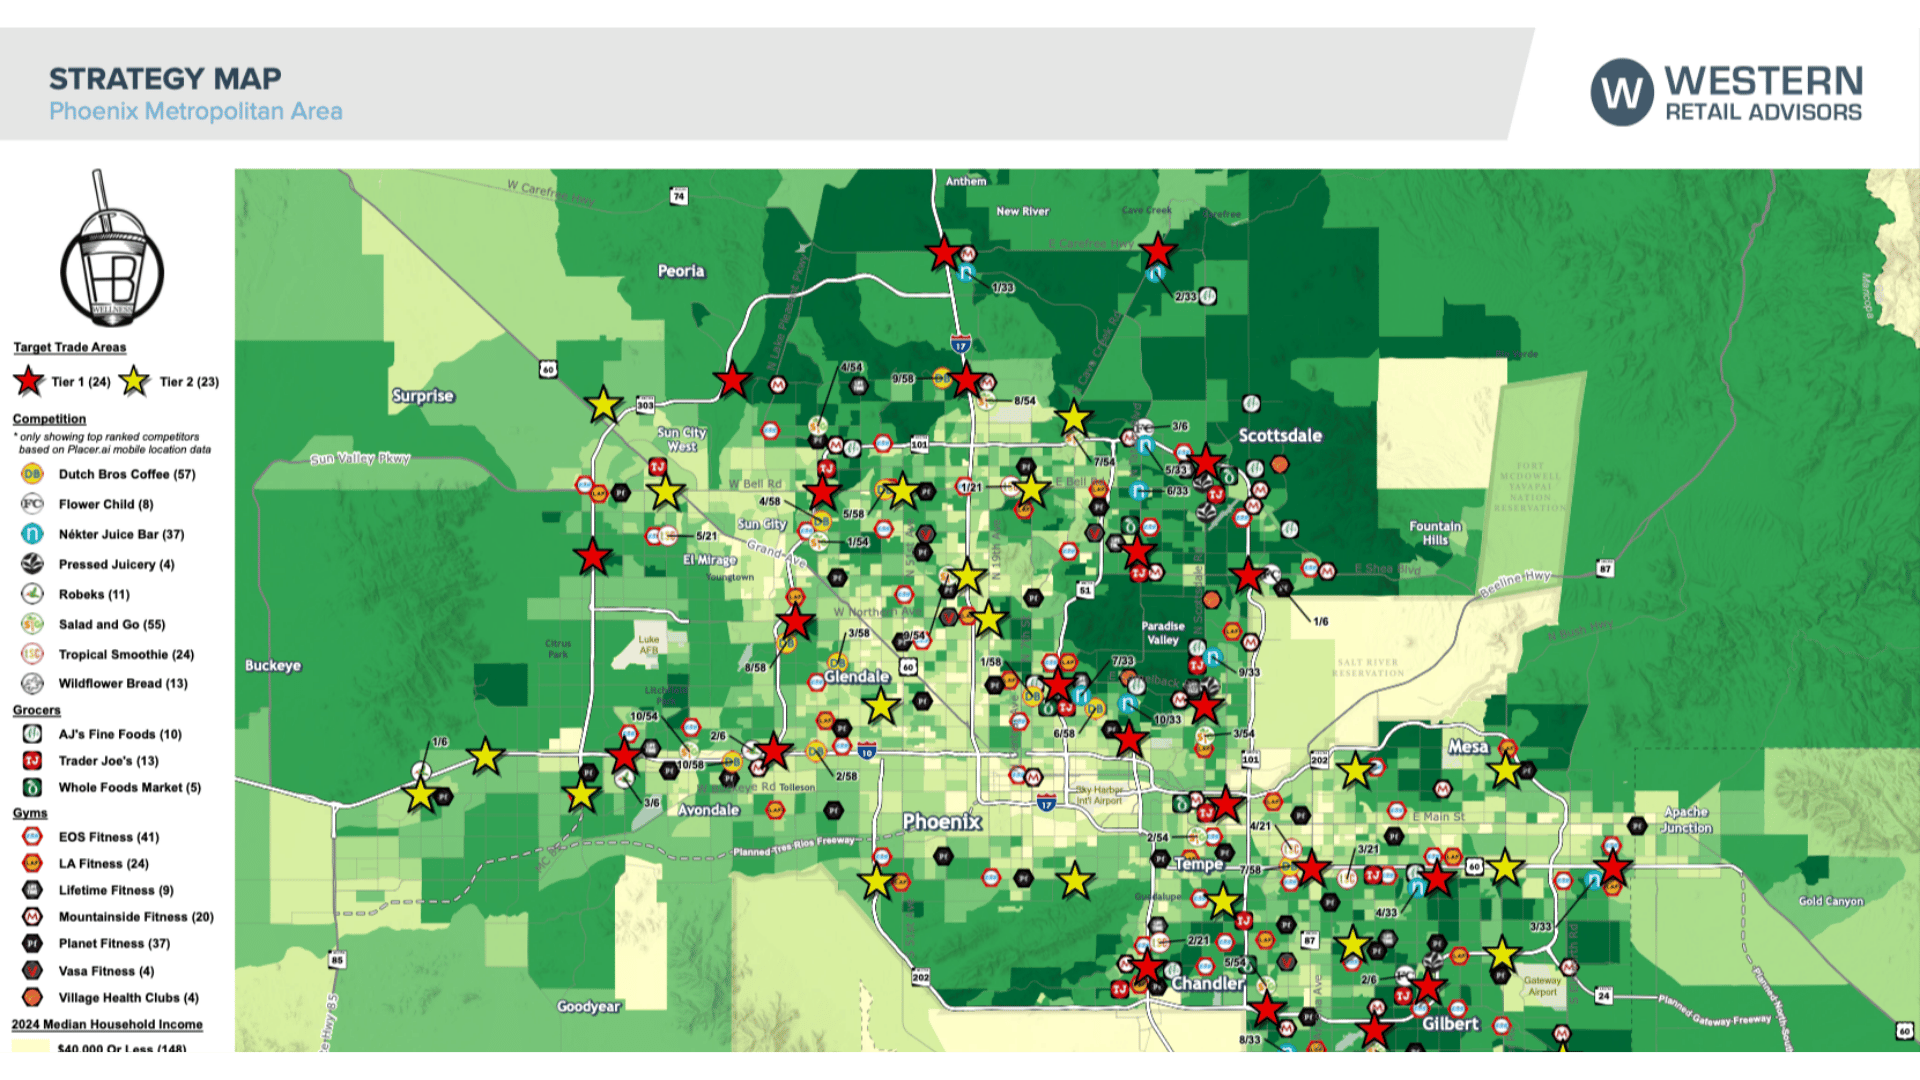This screenshot has height=1080, width=1920.
Task: Click the Interstate 17 shield near Anthem
Action: (x=960, y=345)
